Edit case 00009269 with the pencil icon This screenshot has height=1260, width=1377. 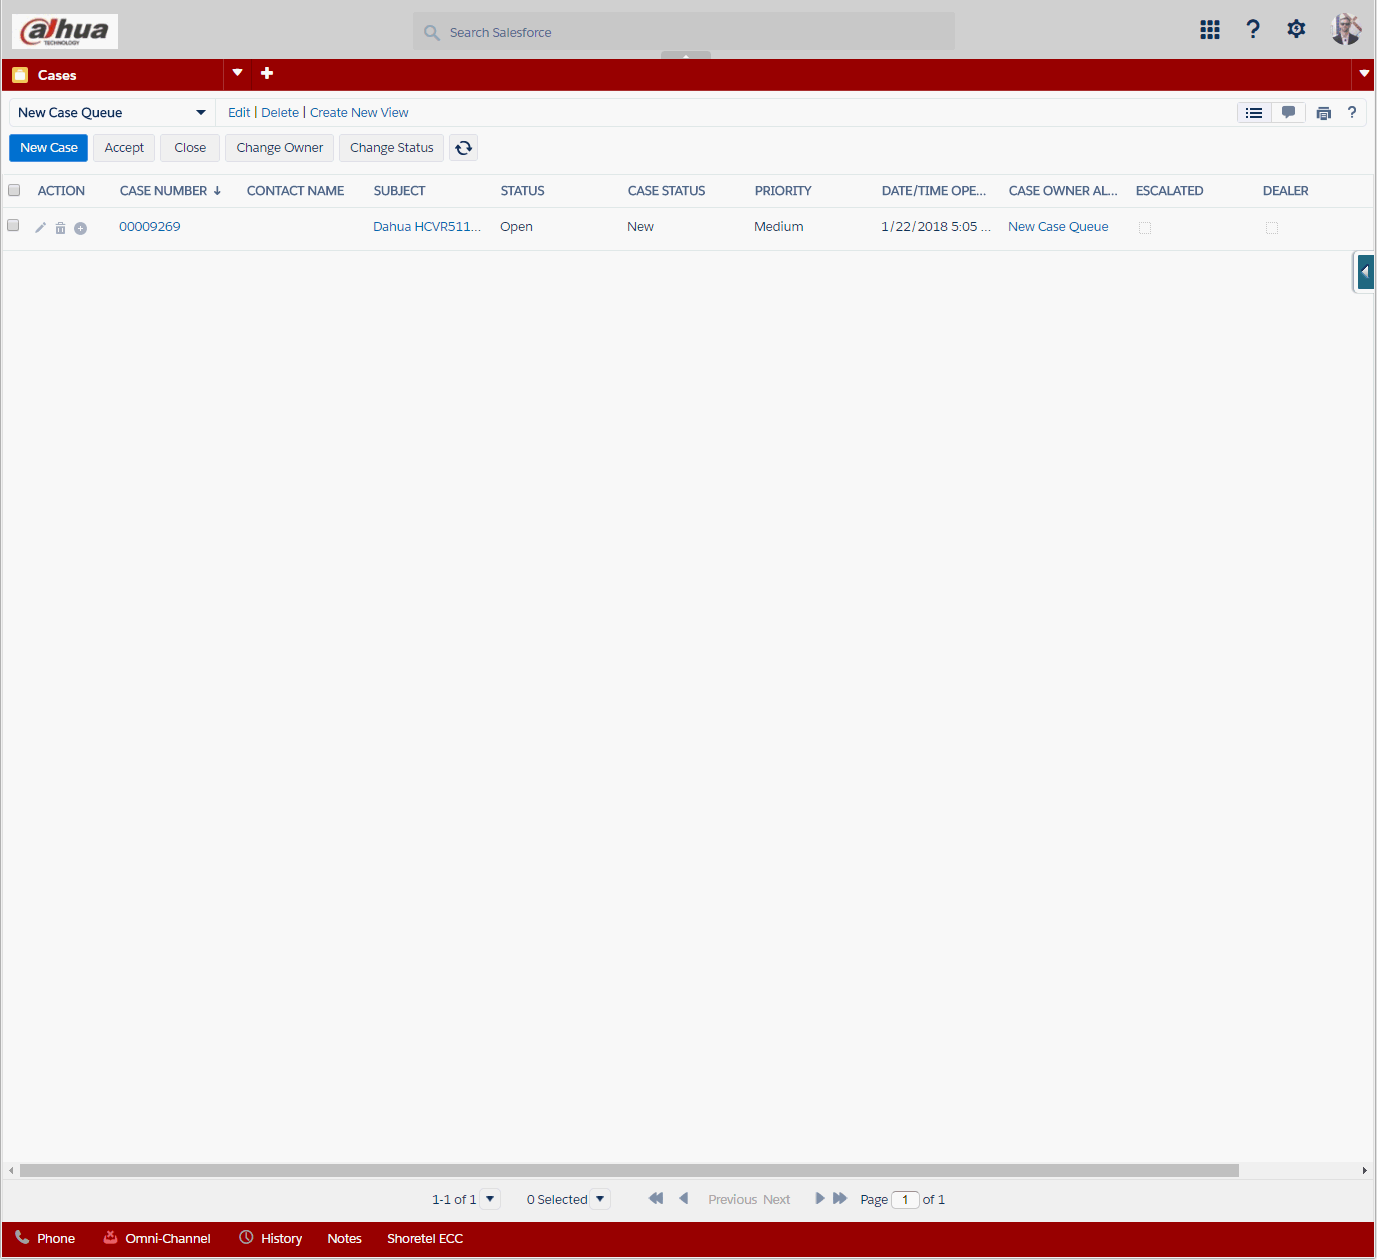coord(40,228)
